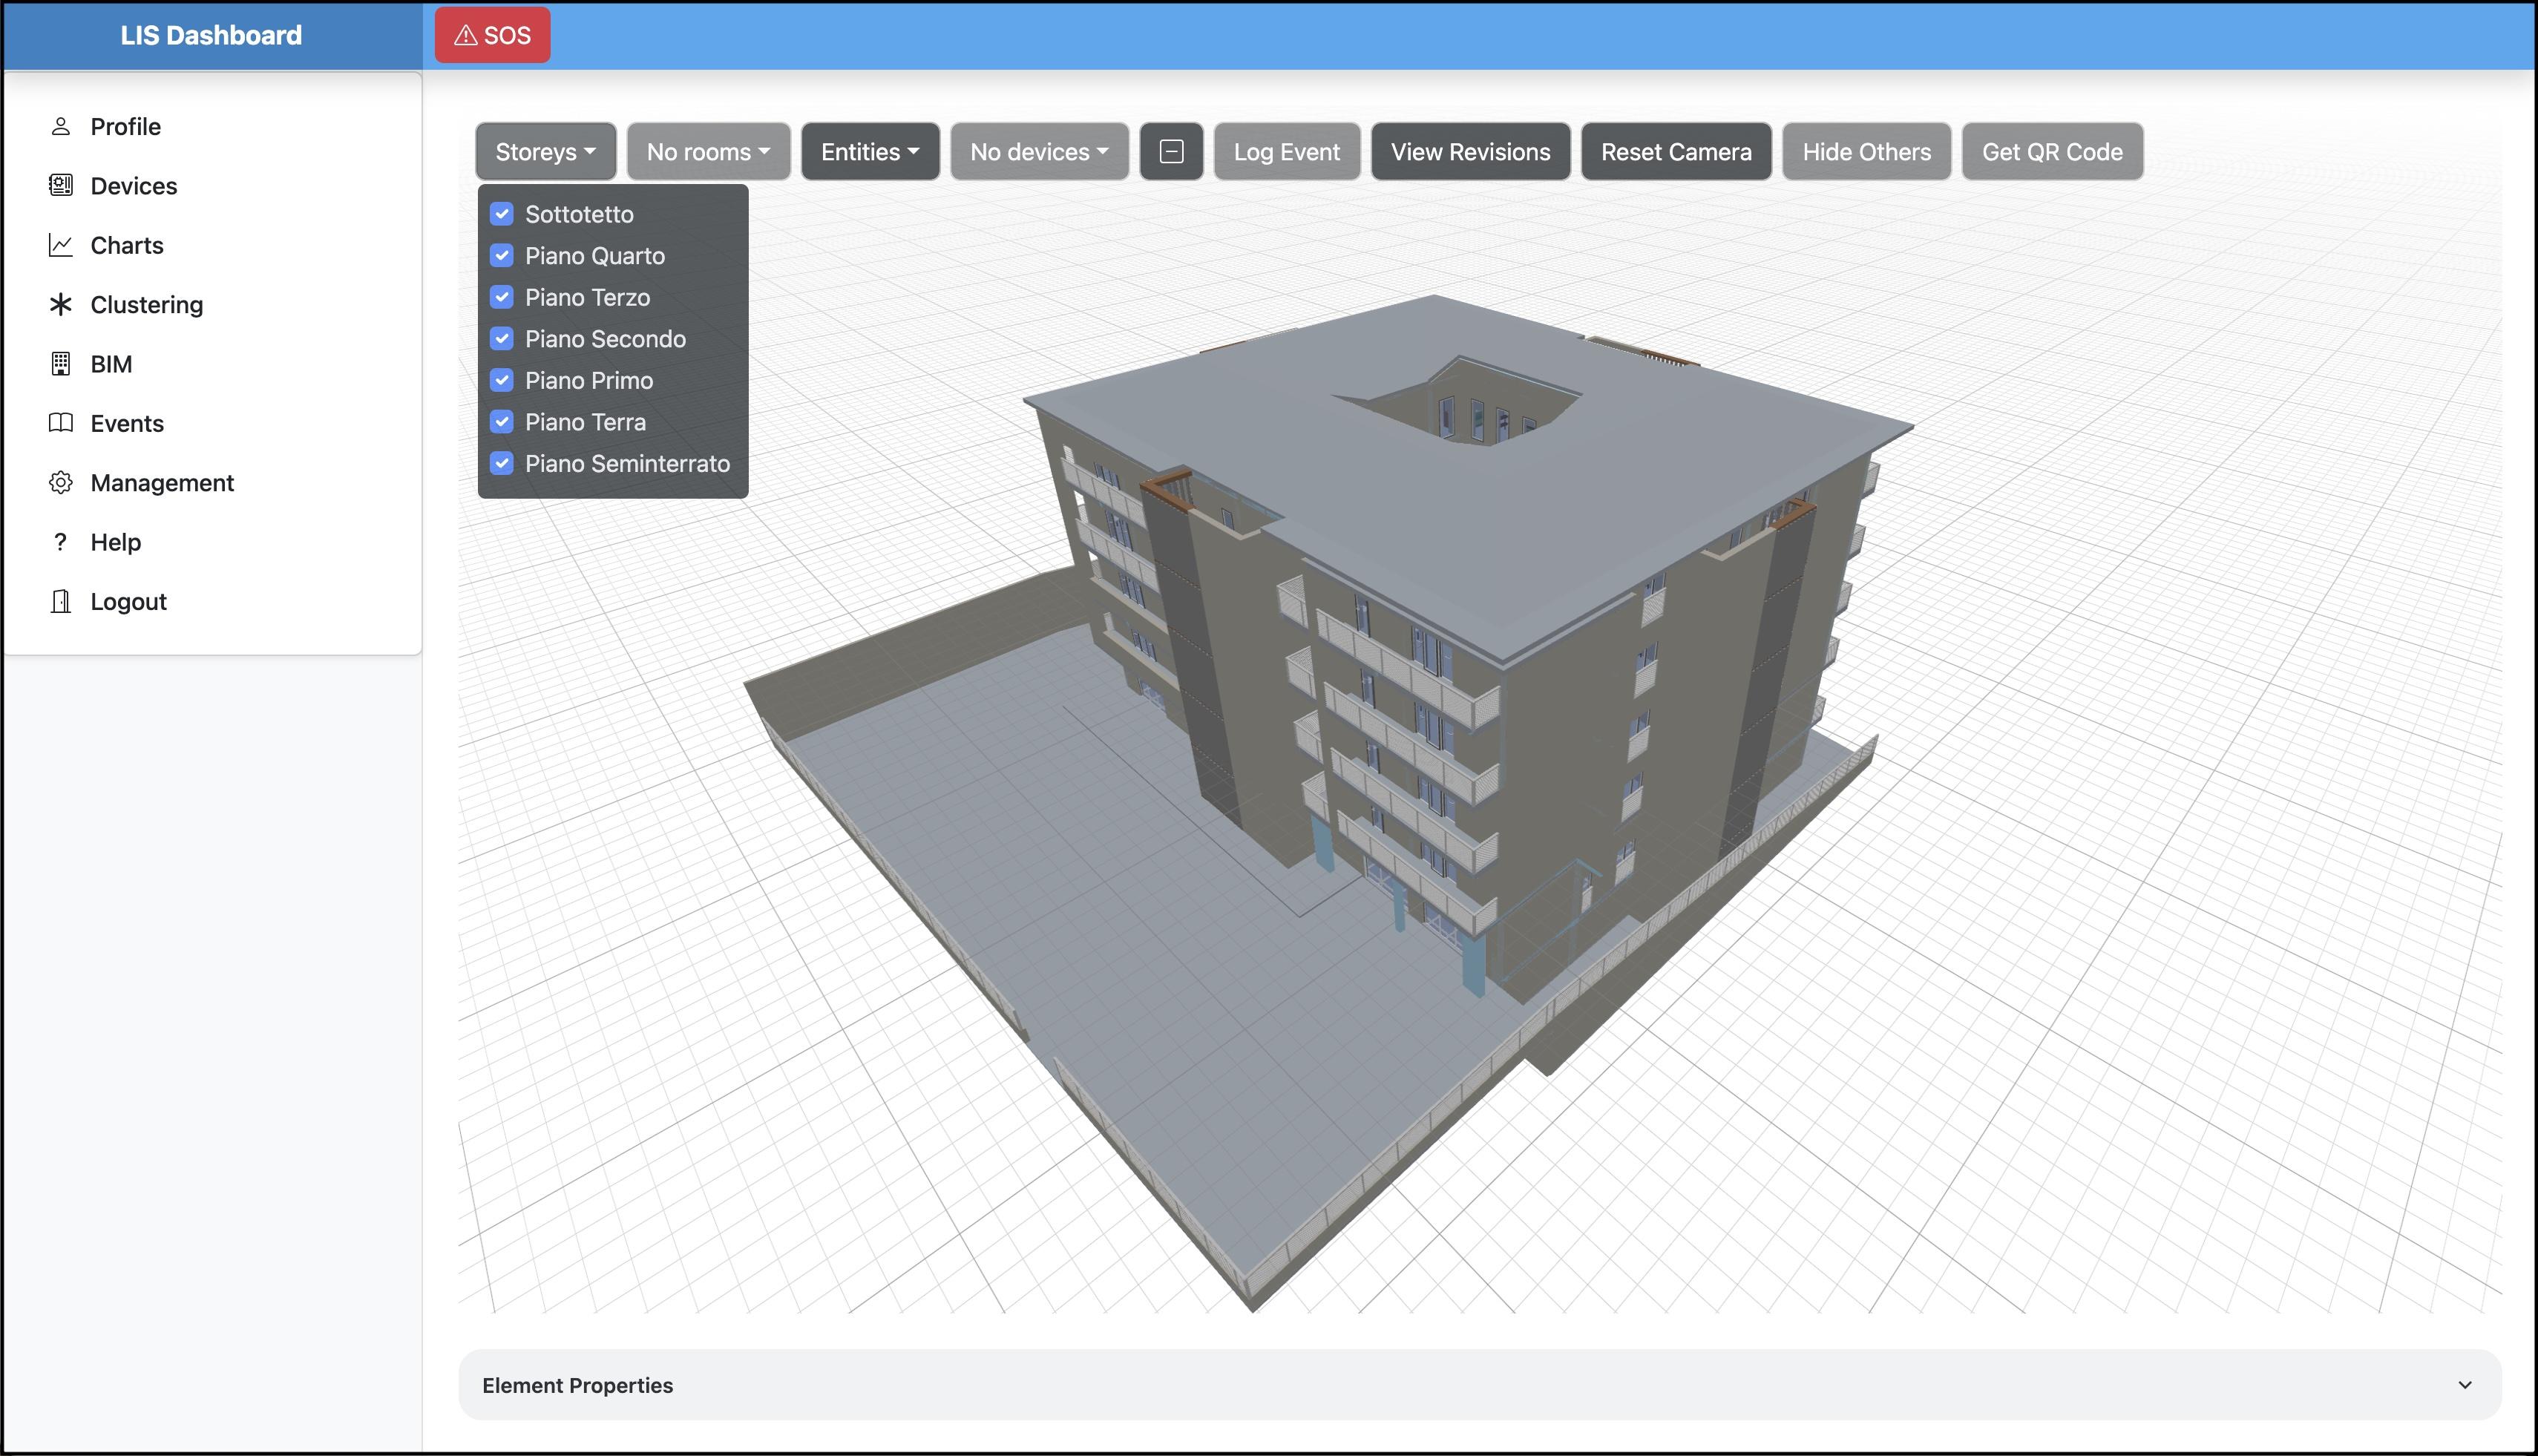Uncheck the Piano Seminterrato checkbox
The height and width of the screenshot is (1456, 2538).
[502, 463]
